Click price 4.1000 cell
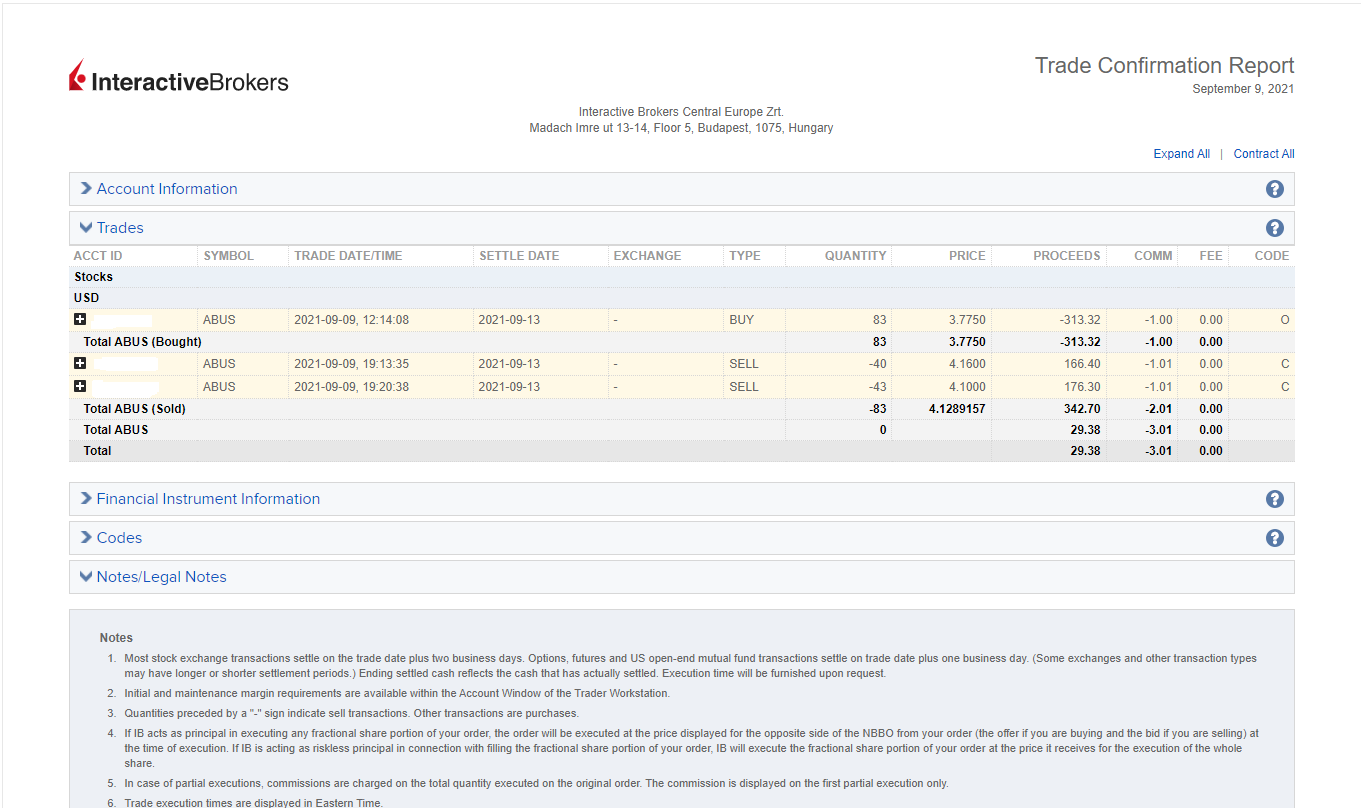1361x808 pixels. [x=966, y=387]
